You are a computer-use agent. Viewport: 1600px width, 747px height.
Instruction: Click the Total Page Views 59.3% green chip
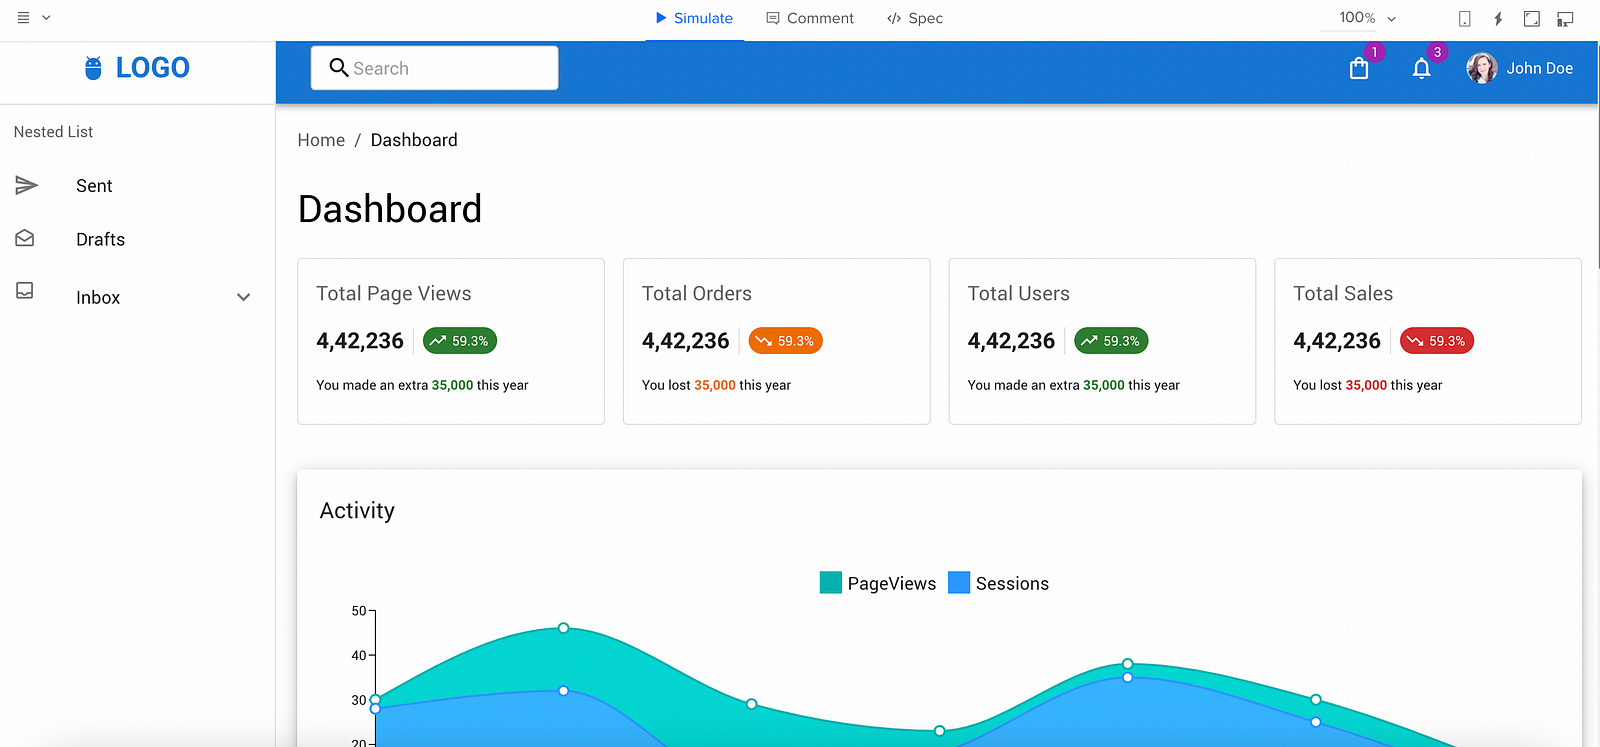(460, 341)
